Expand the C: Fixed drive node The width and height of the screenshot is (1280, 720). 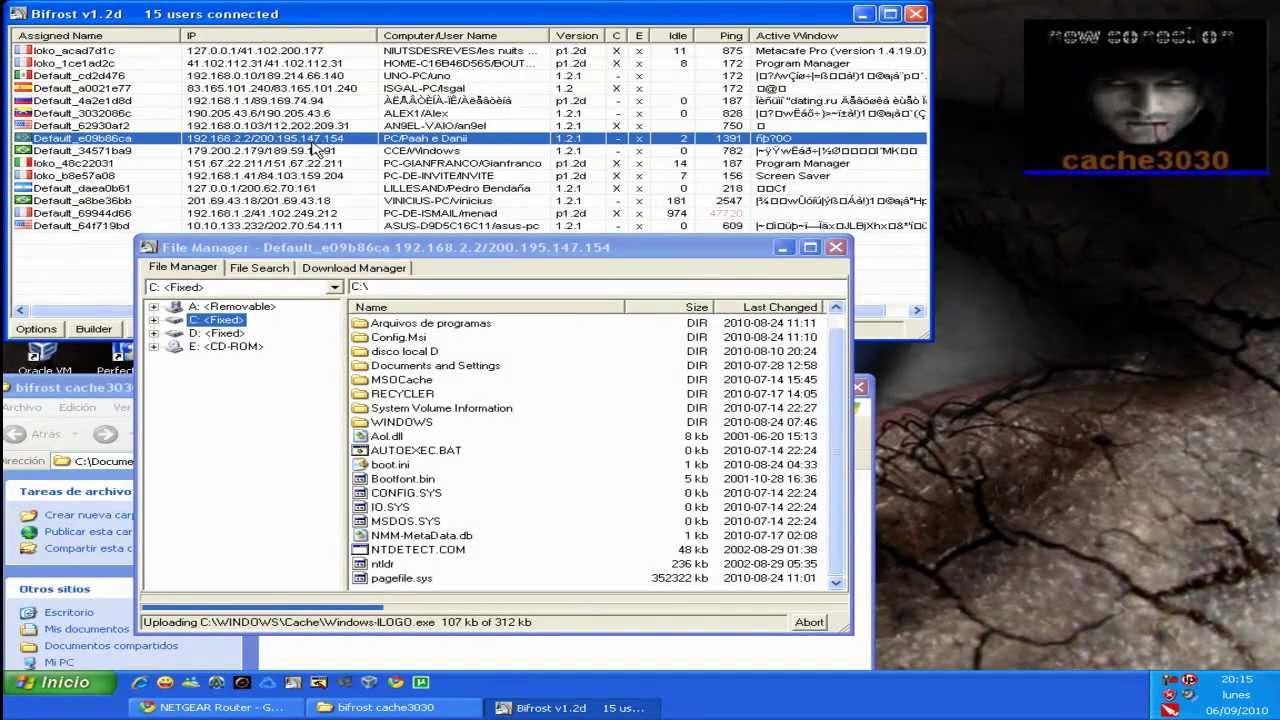pos(153,320)
